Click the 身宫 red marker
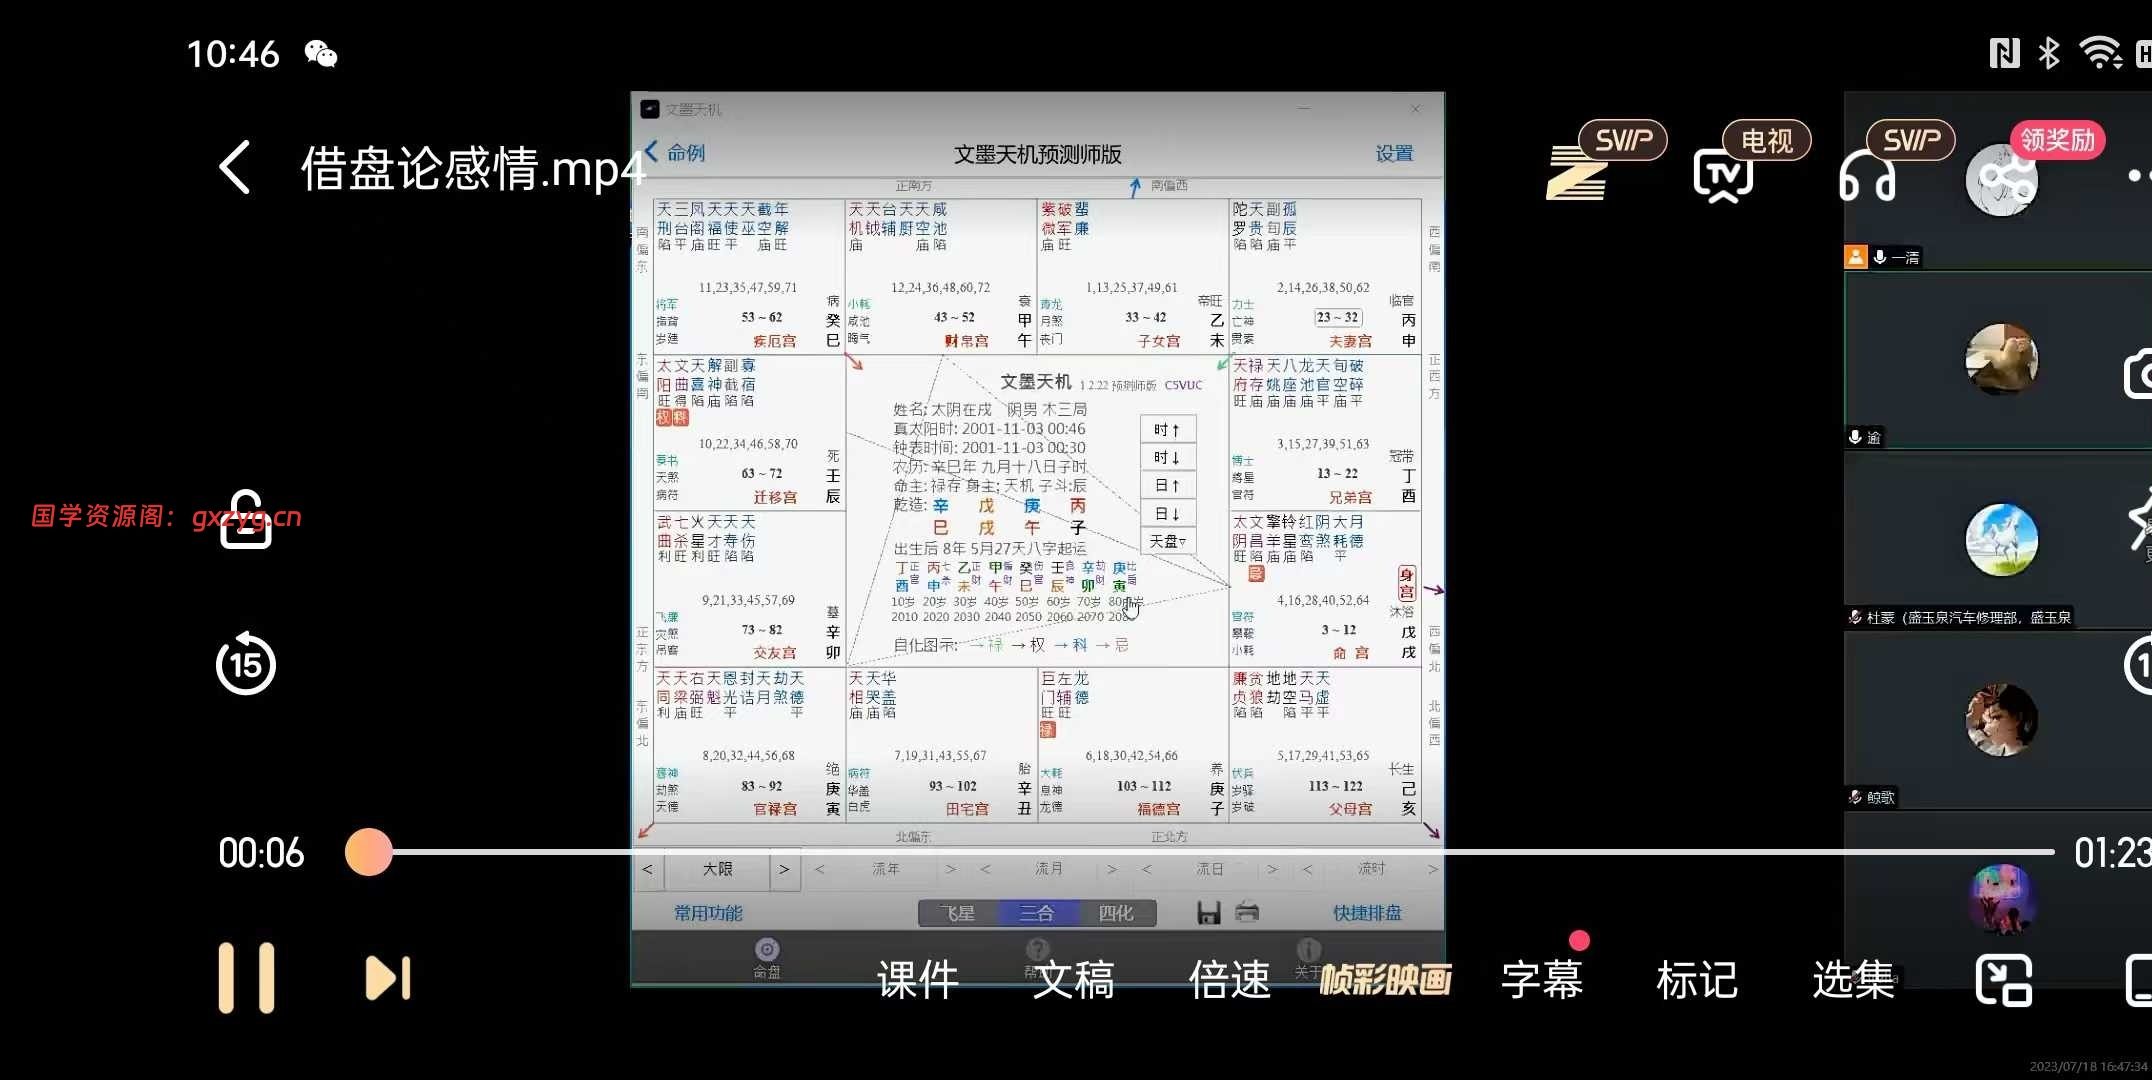Screen dimensions: 2152x1080 (1406, 583)
